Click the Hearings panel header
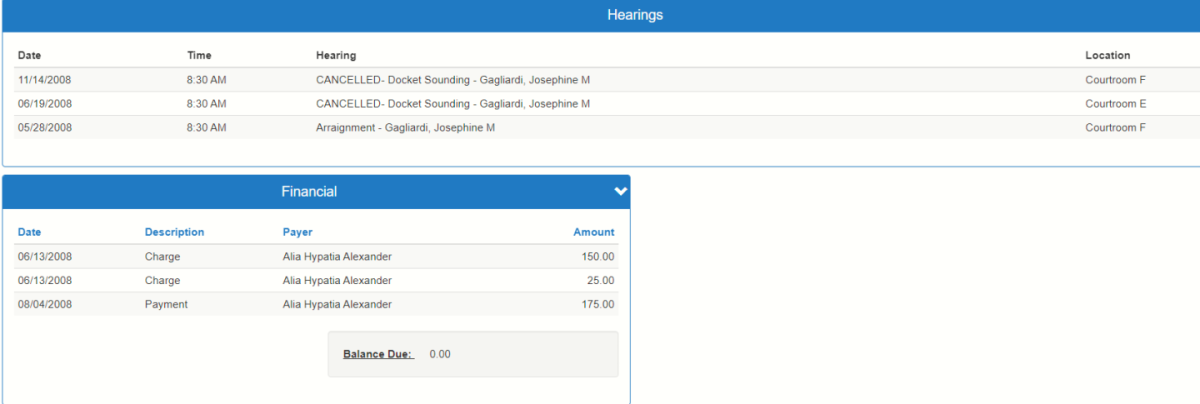 (635, 15)
